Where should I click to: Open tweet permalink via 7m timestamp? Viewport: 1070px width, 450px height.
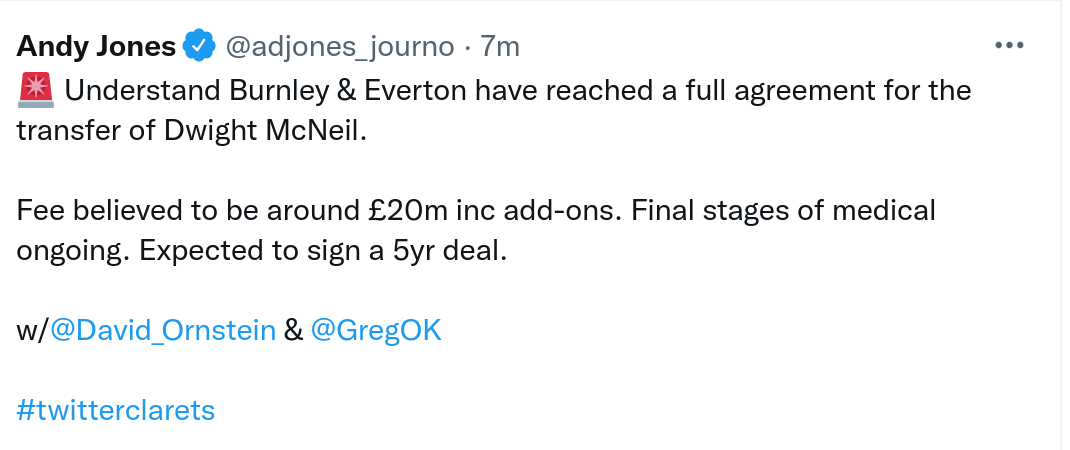[500, 46]
